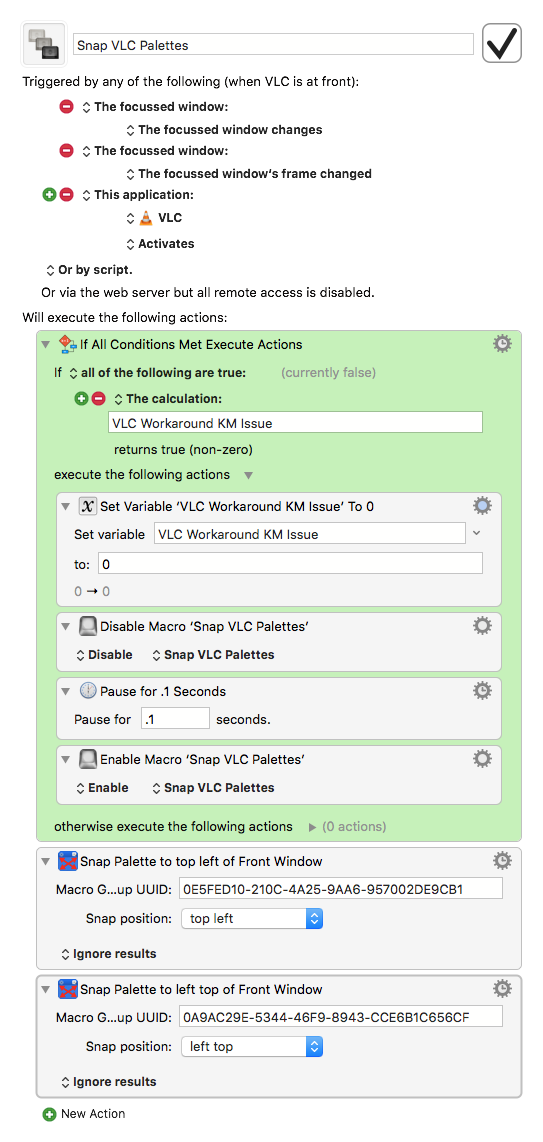Remove the focussed window changes trigger
Image resolution: width=543 pixels, height=1142 pixels.
point(66,107)
